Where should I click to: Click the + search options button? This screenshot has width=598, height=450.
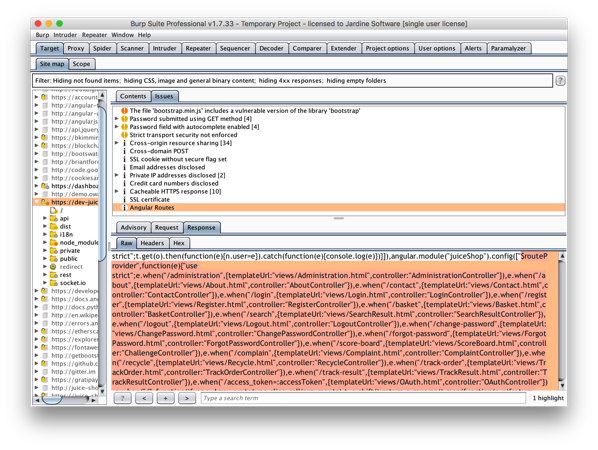(165, 398)
